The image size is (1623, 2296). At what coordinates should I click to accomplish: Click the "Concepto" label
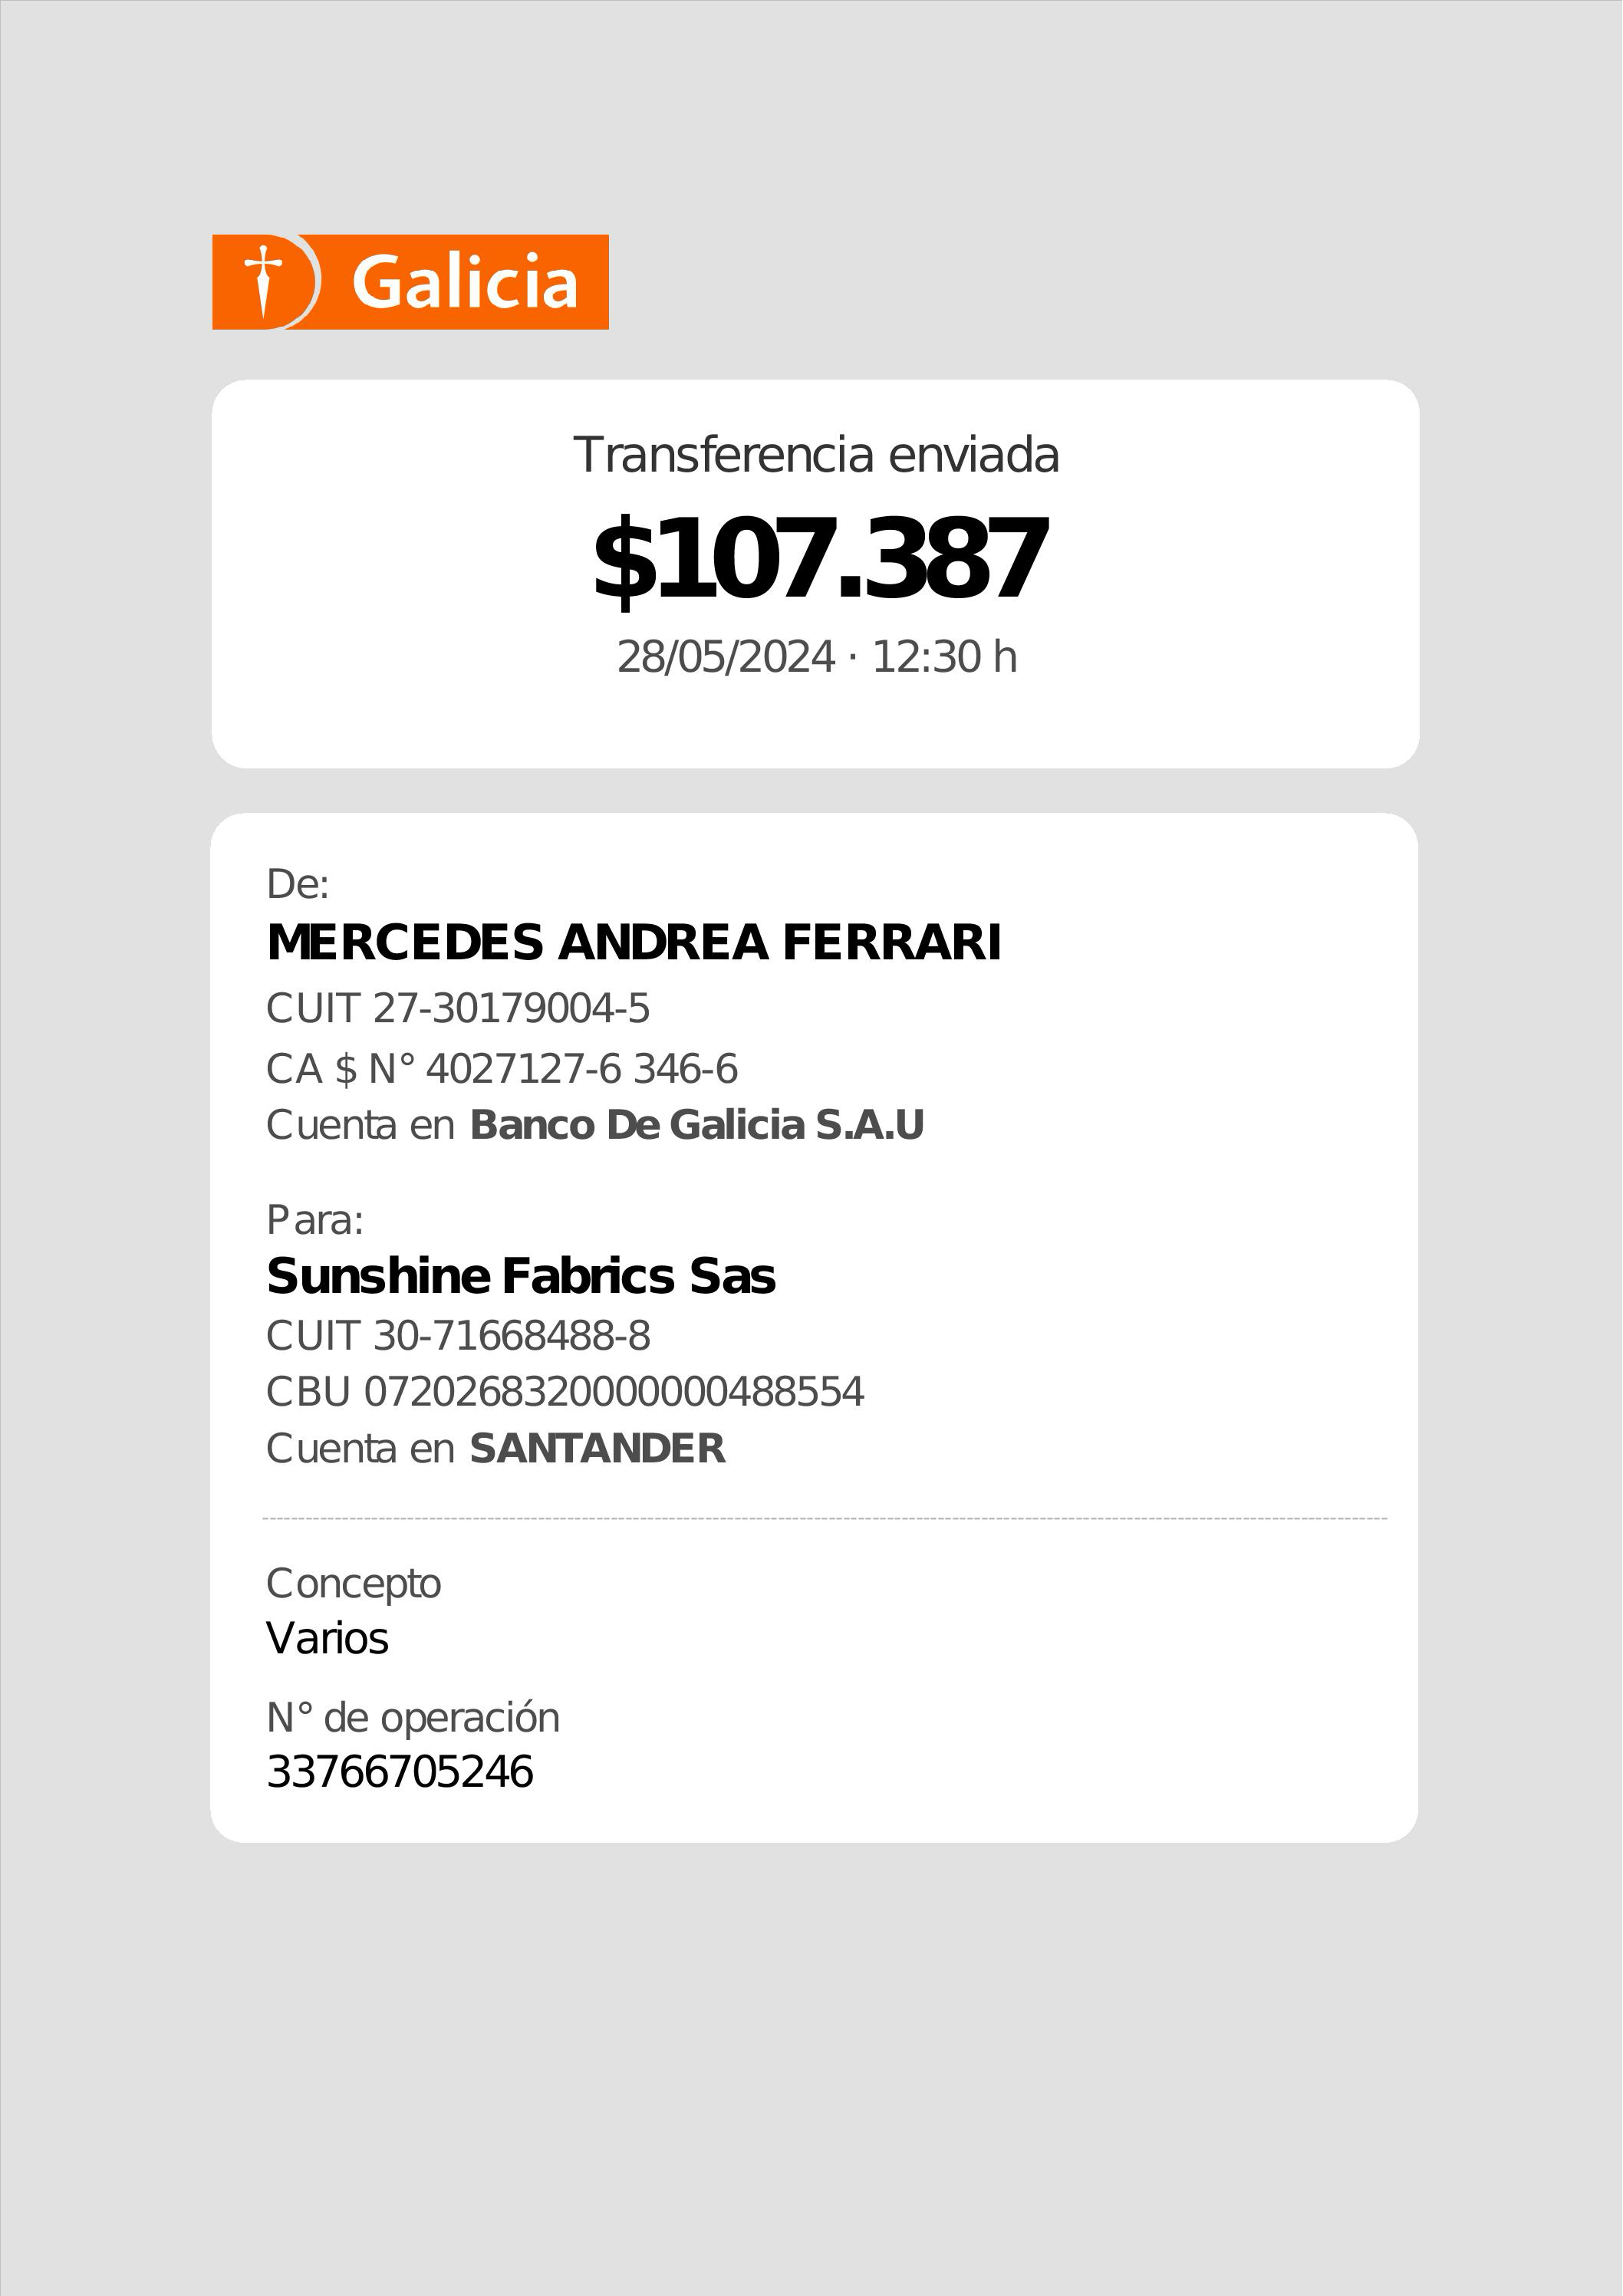(353, 1583)
